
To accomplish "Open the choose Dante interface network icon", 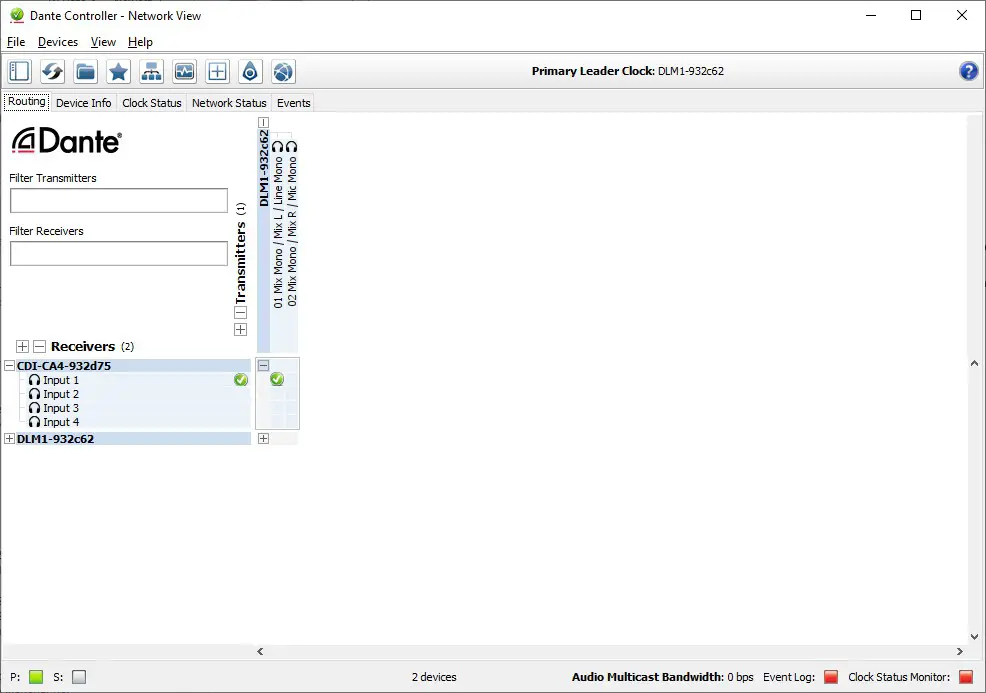I will click(x=152, y=71).
